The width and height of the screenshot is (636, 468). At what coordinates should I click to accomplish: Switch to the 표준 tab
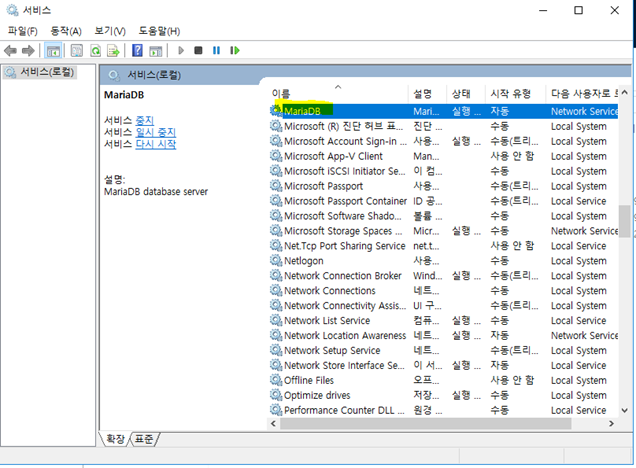pyautogui.click(x=144, y=439)
